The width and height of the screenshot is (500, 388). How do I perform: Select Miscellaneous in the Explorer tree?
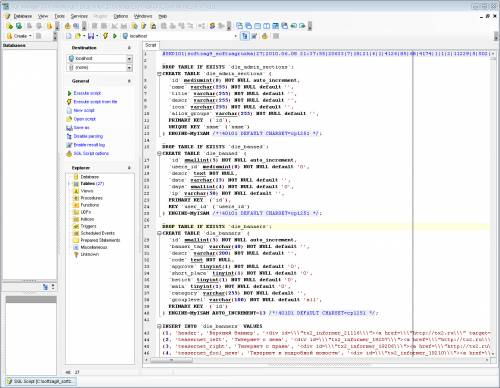tap(94, 247)
